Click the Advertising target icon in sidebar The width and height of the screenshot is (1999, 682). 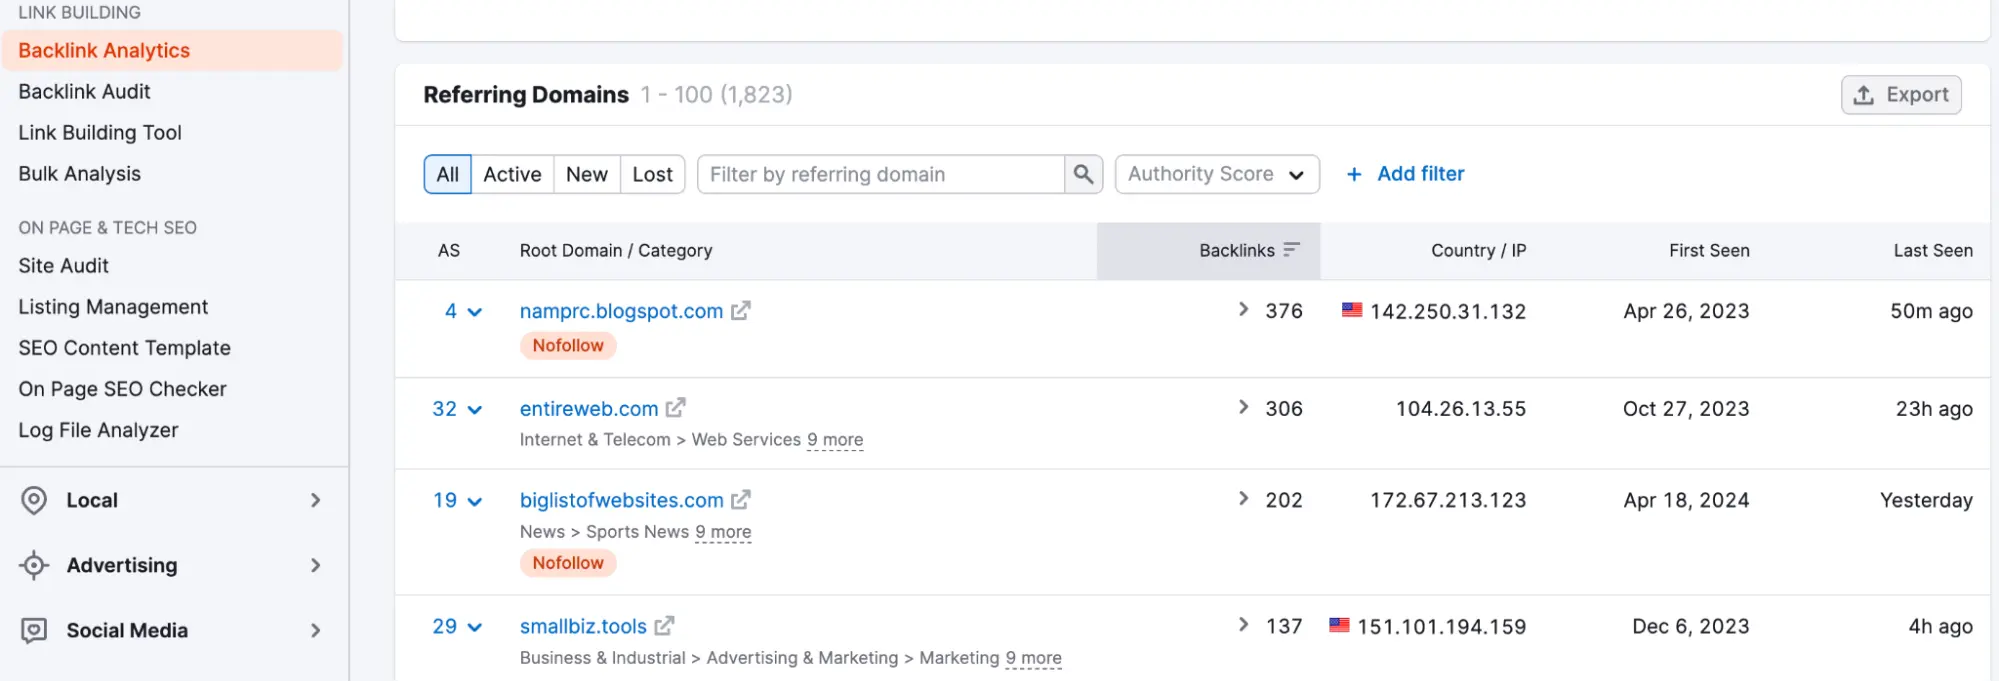tap(34, 565)
